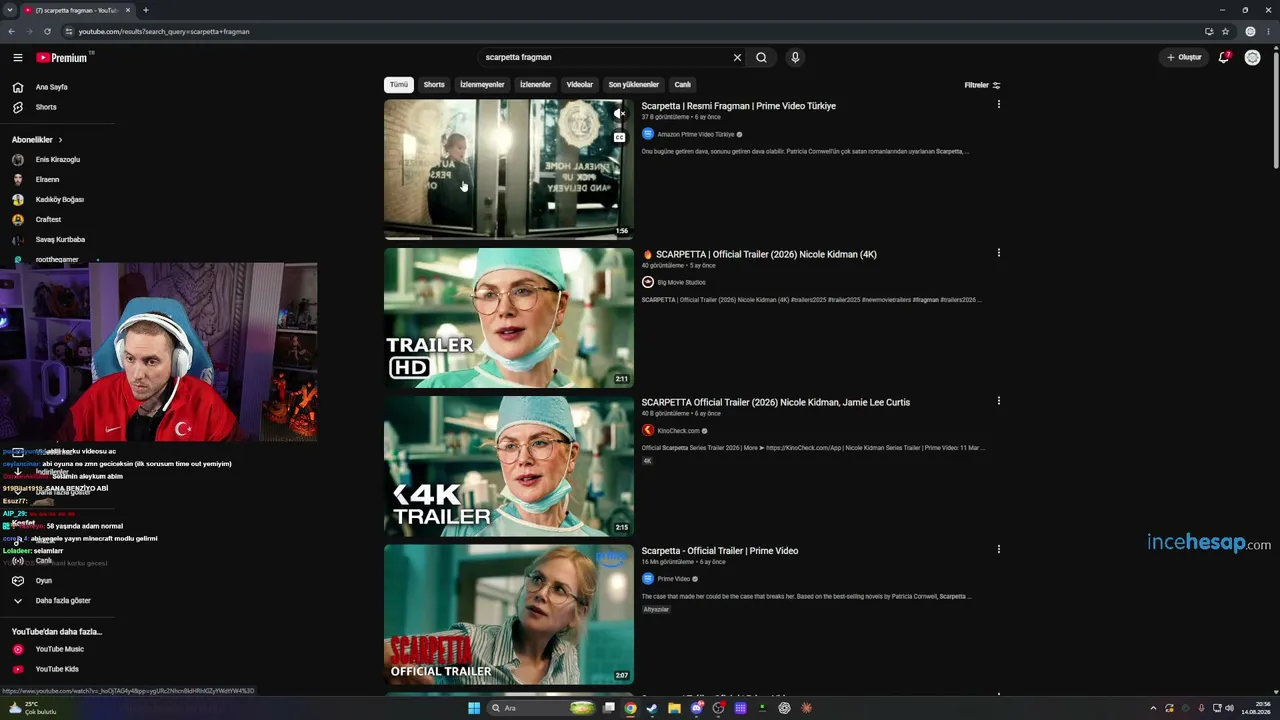
Task: Open Discord from the taskbar
Action: point(696,708)
